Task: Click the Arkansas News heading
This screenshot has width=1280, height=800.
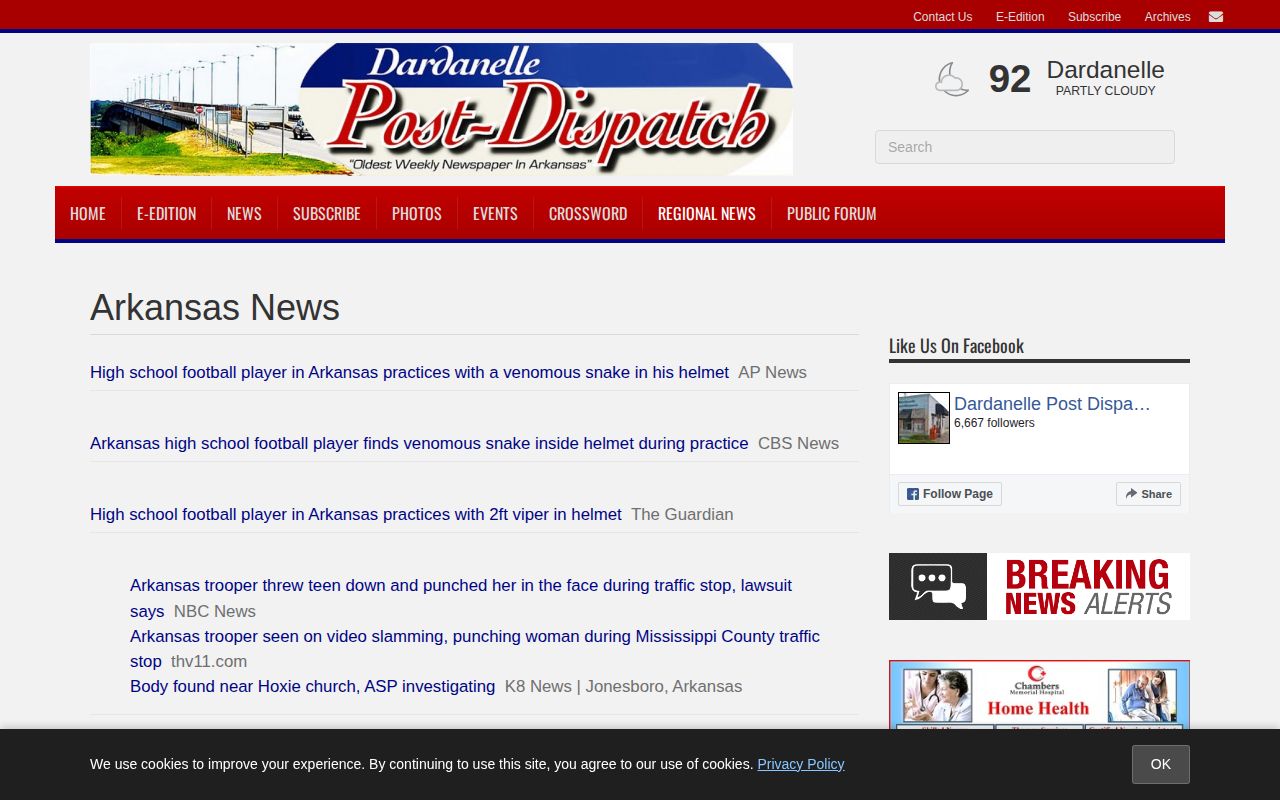Action: (x=215, y=307)
